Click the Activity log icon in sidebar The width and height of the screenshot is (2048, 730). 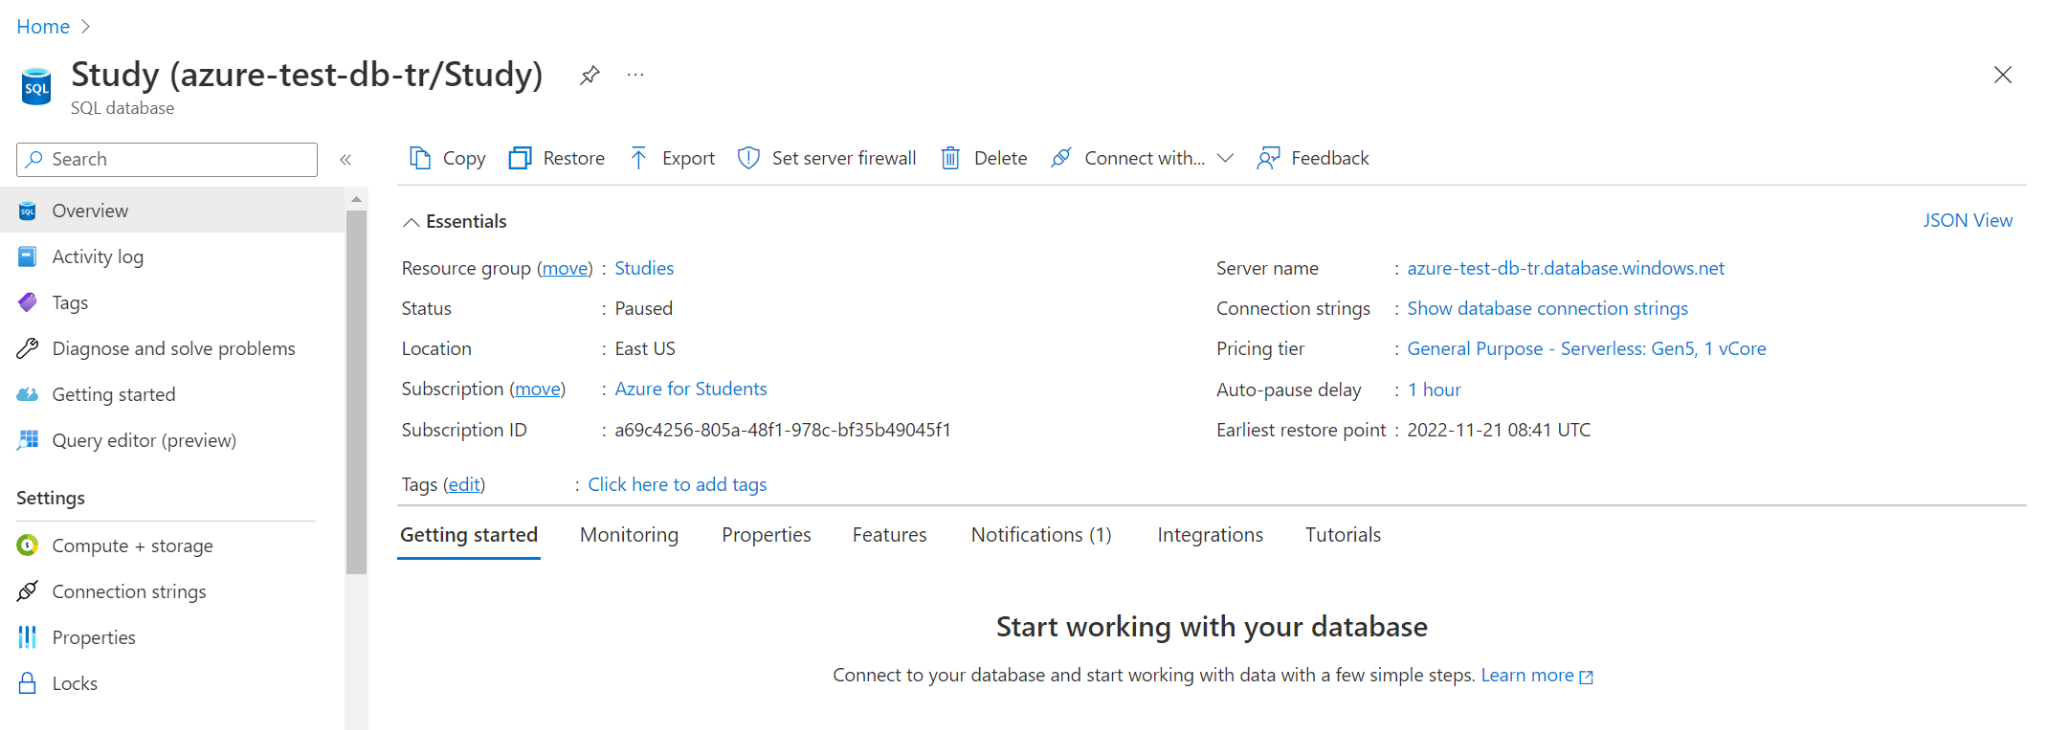[x=27, y=257]
